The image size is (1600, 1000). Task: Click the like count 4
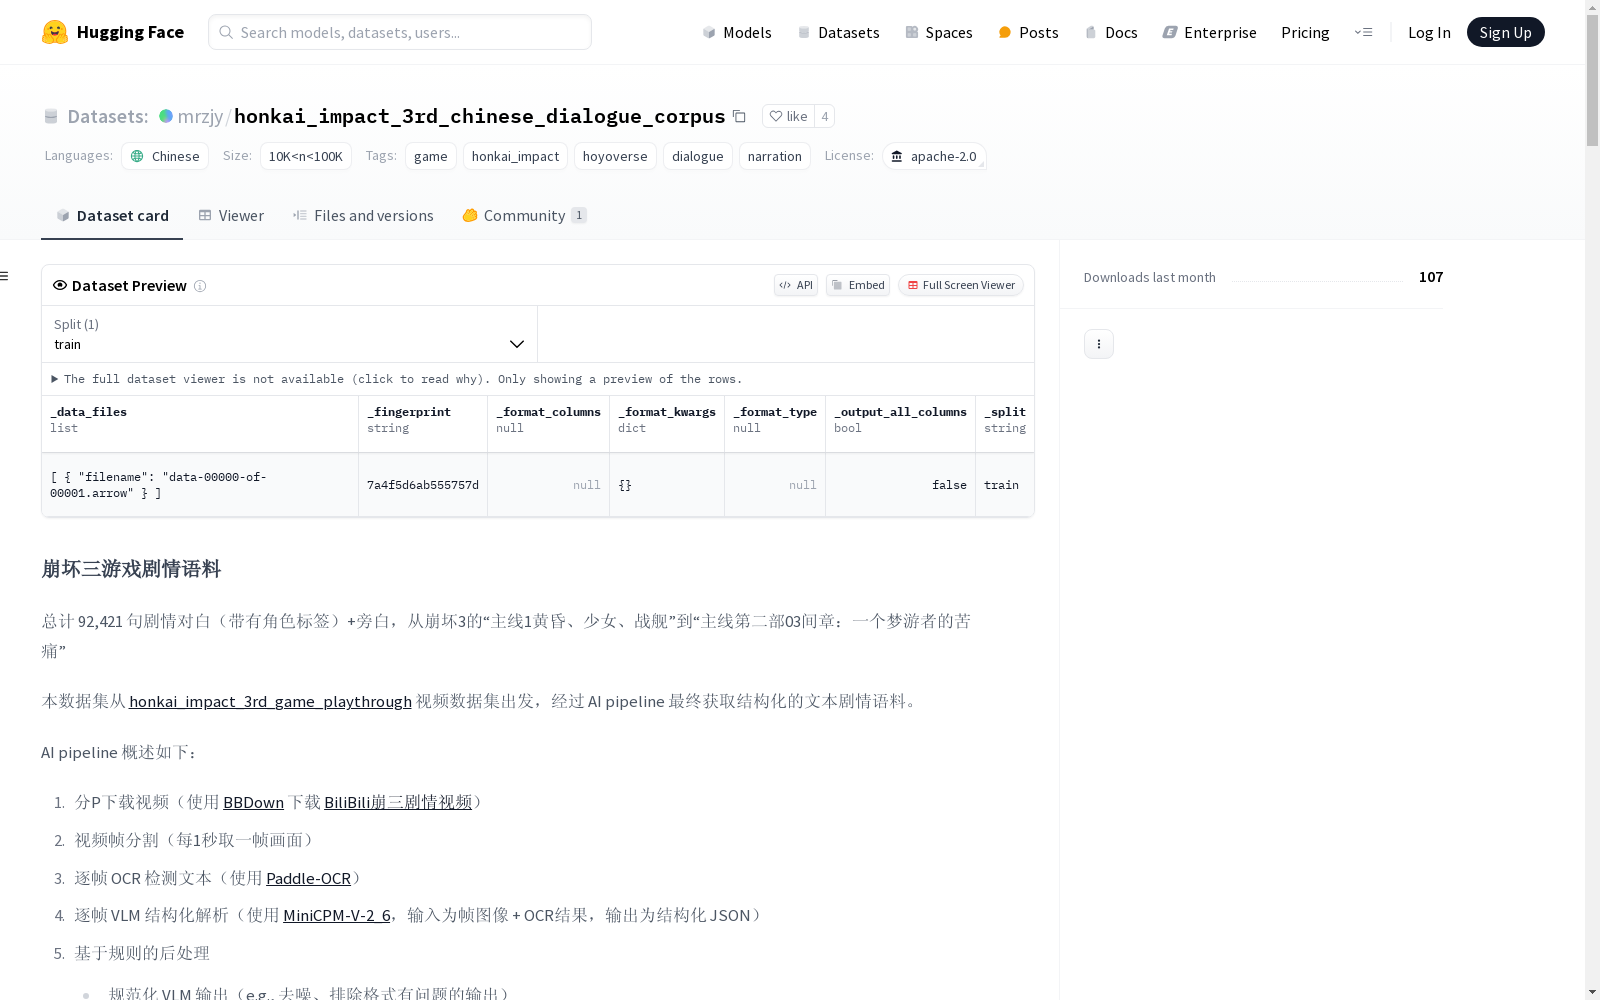pos(825,116)
